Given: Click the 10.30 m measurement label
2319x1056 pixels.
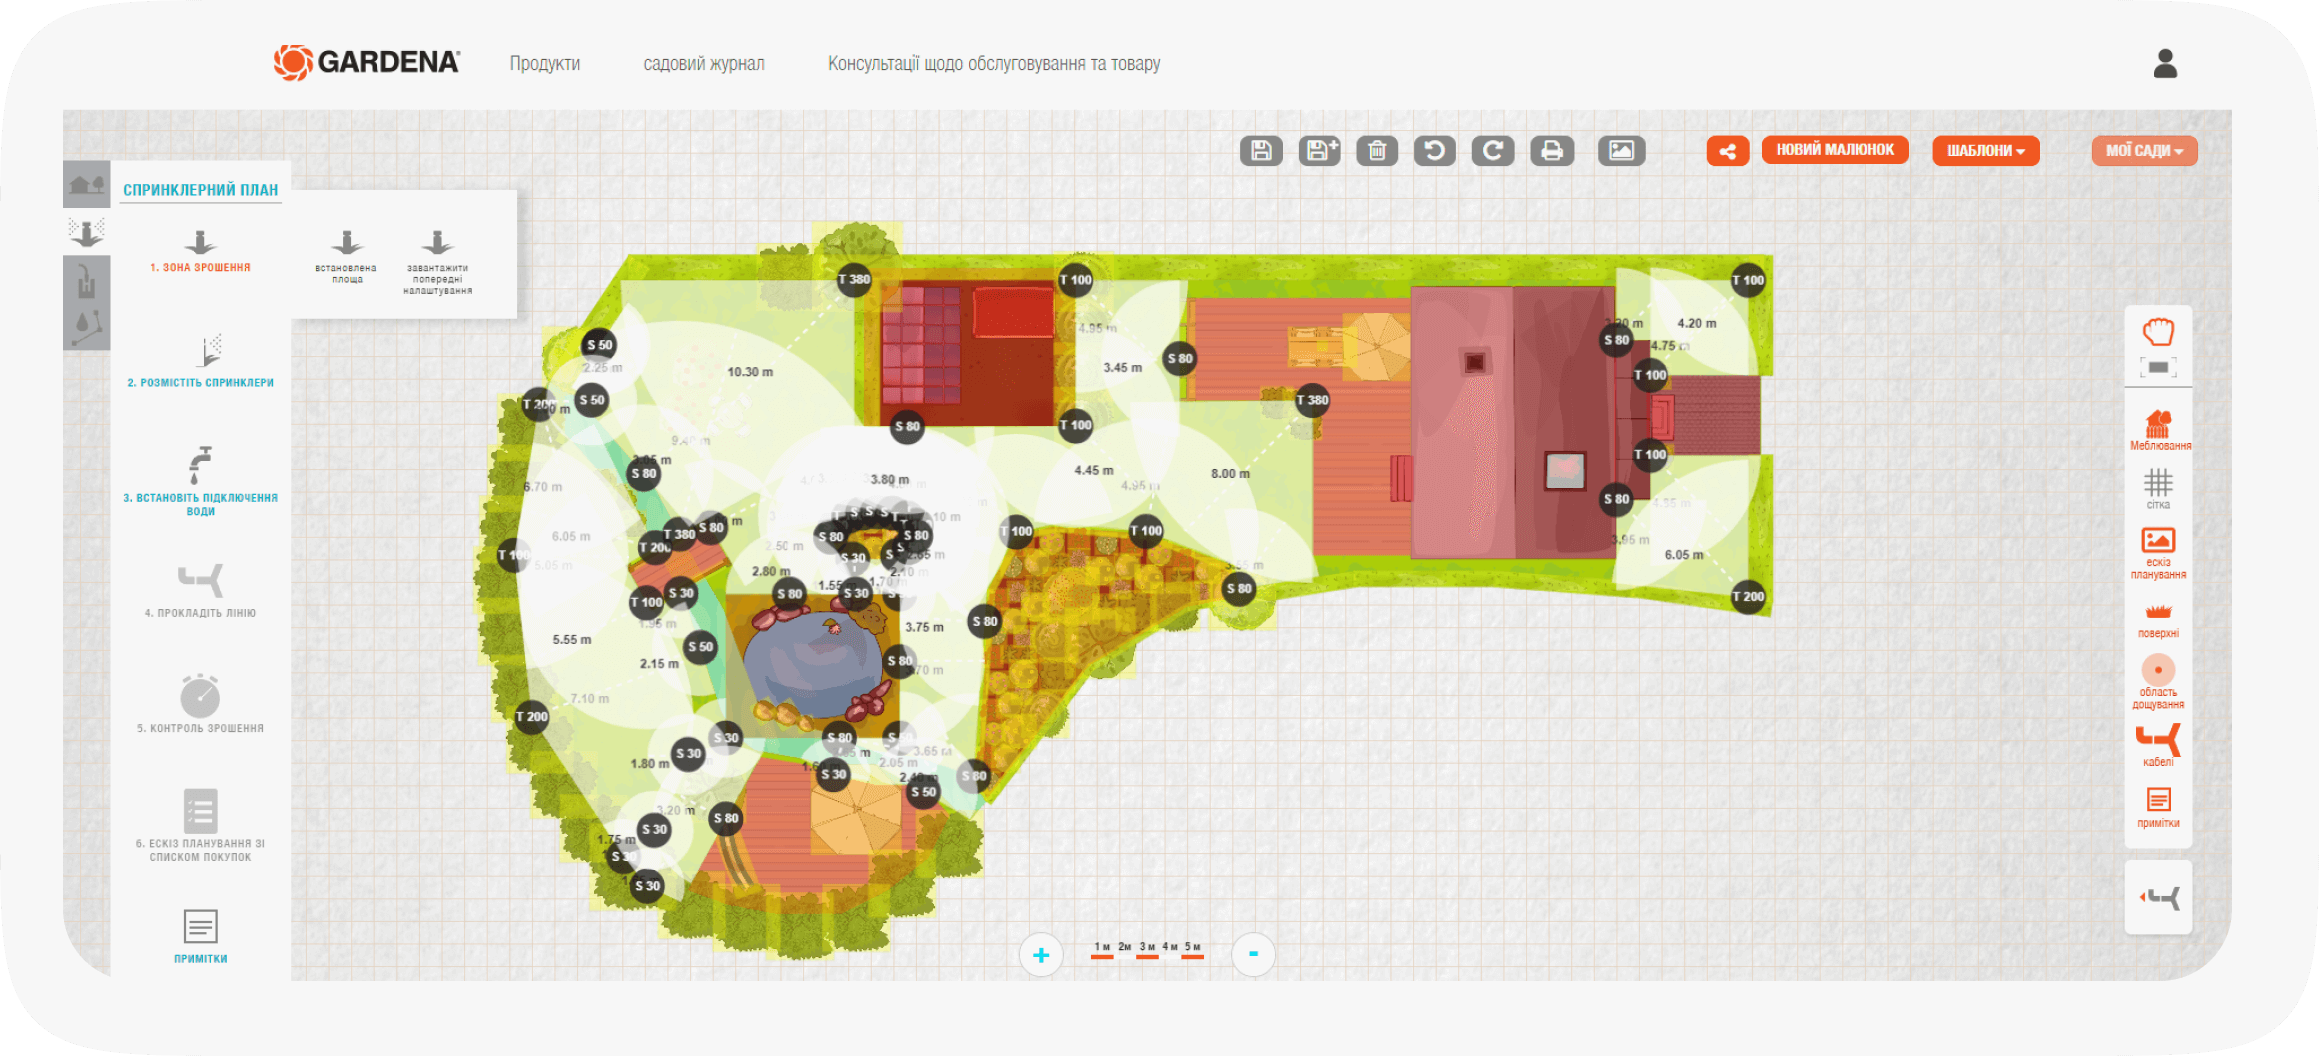Looking at the screenshot, I should pos(750,372).
